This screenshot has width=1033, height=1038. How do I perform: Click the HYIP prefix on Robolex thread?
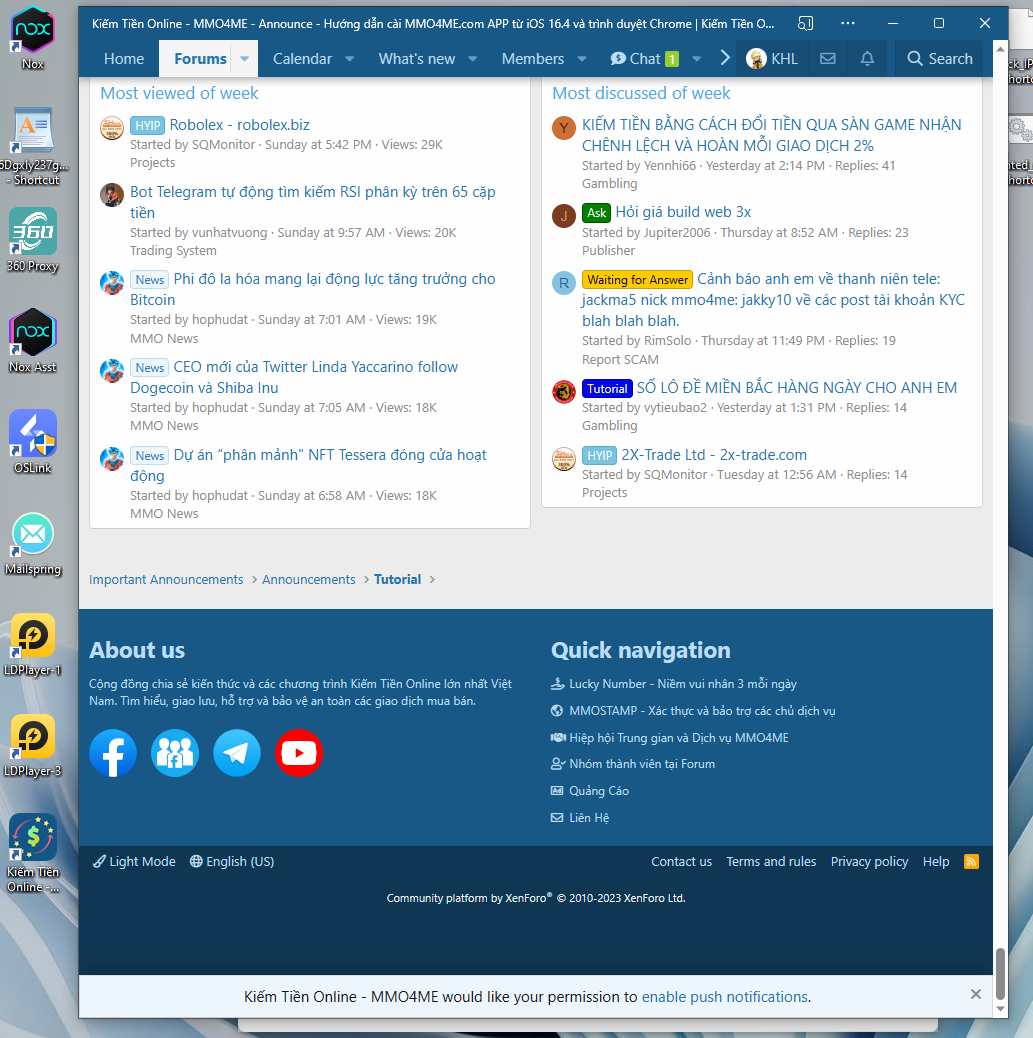pyautogui.click(x=148, y=125)
